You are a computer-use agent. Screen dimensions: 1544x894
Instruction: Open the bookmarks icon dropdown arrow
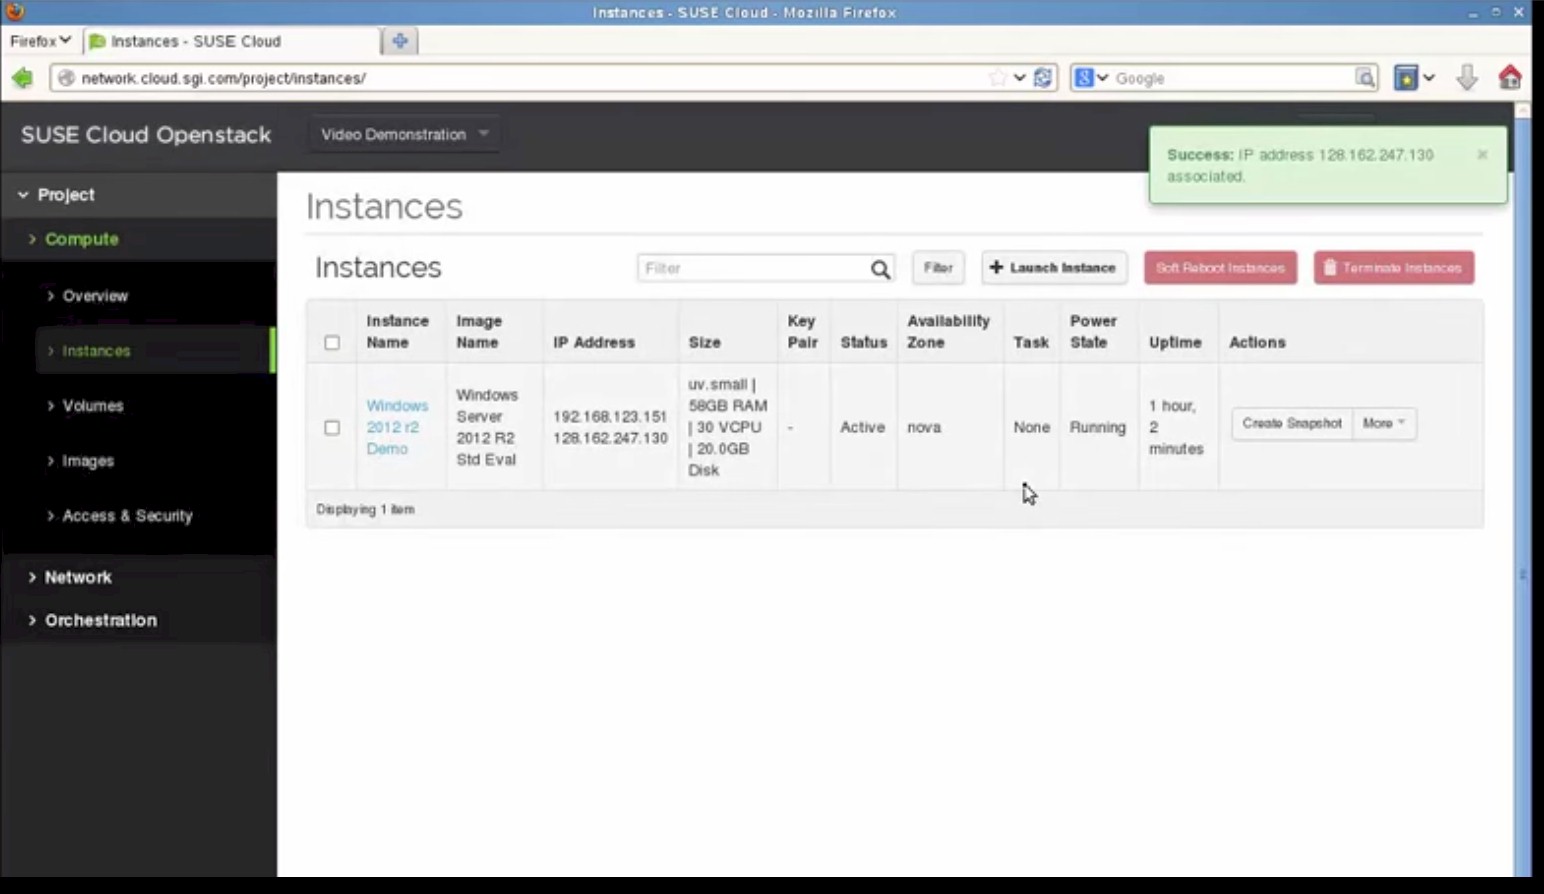(x=1429, y=77)
